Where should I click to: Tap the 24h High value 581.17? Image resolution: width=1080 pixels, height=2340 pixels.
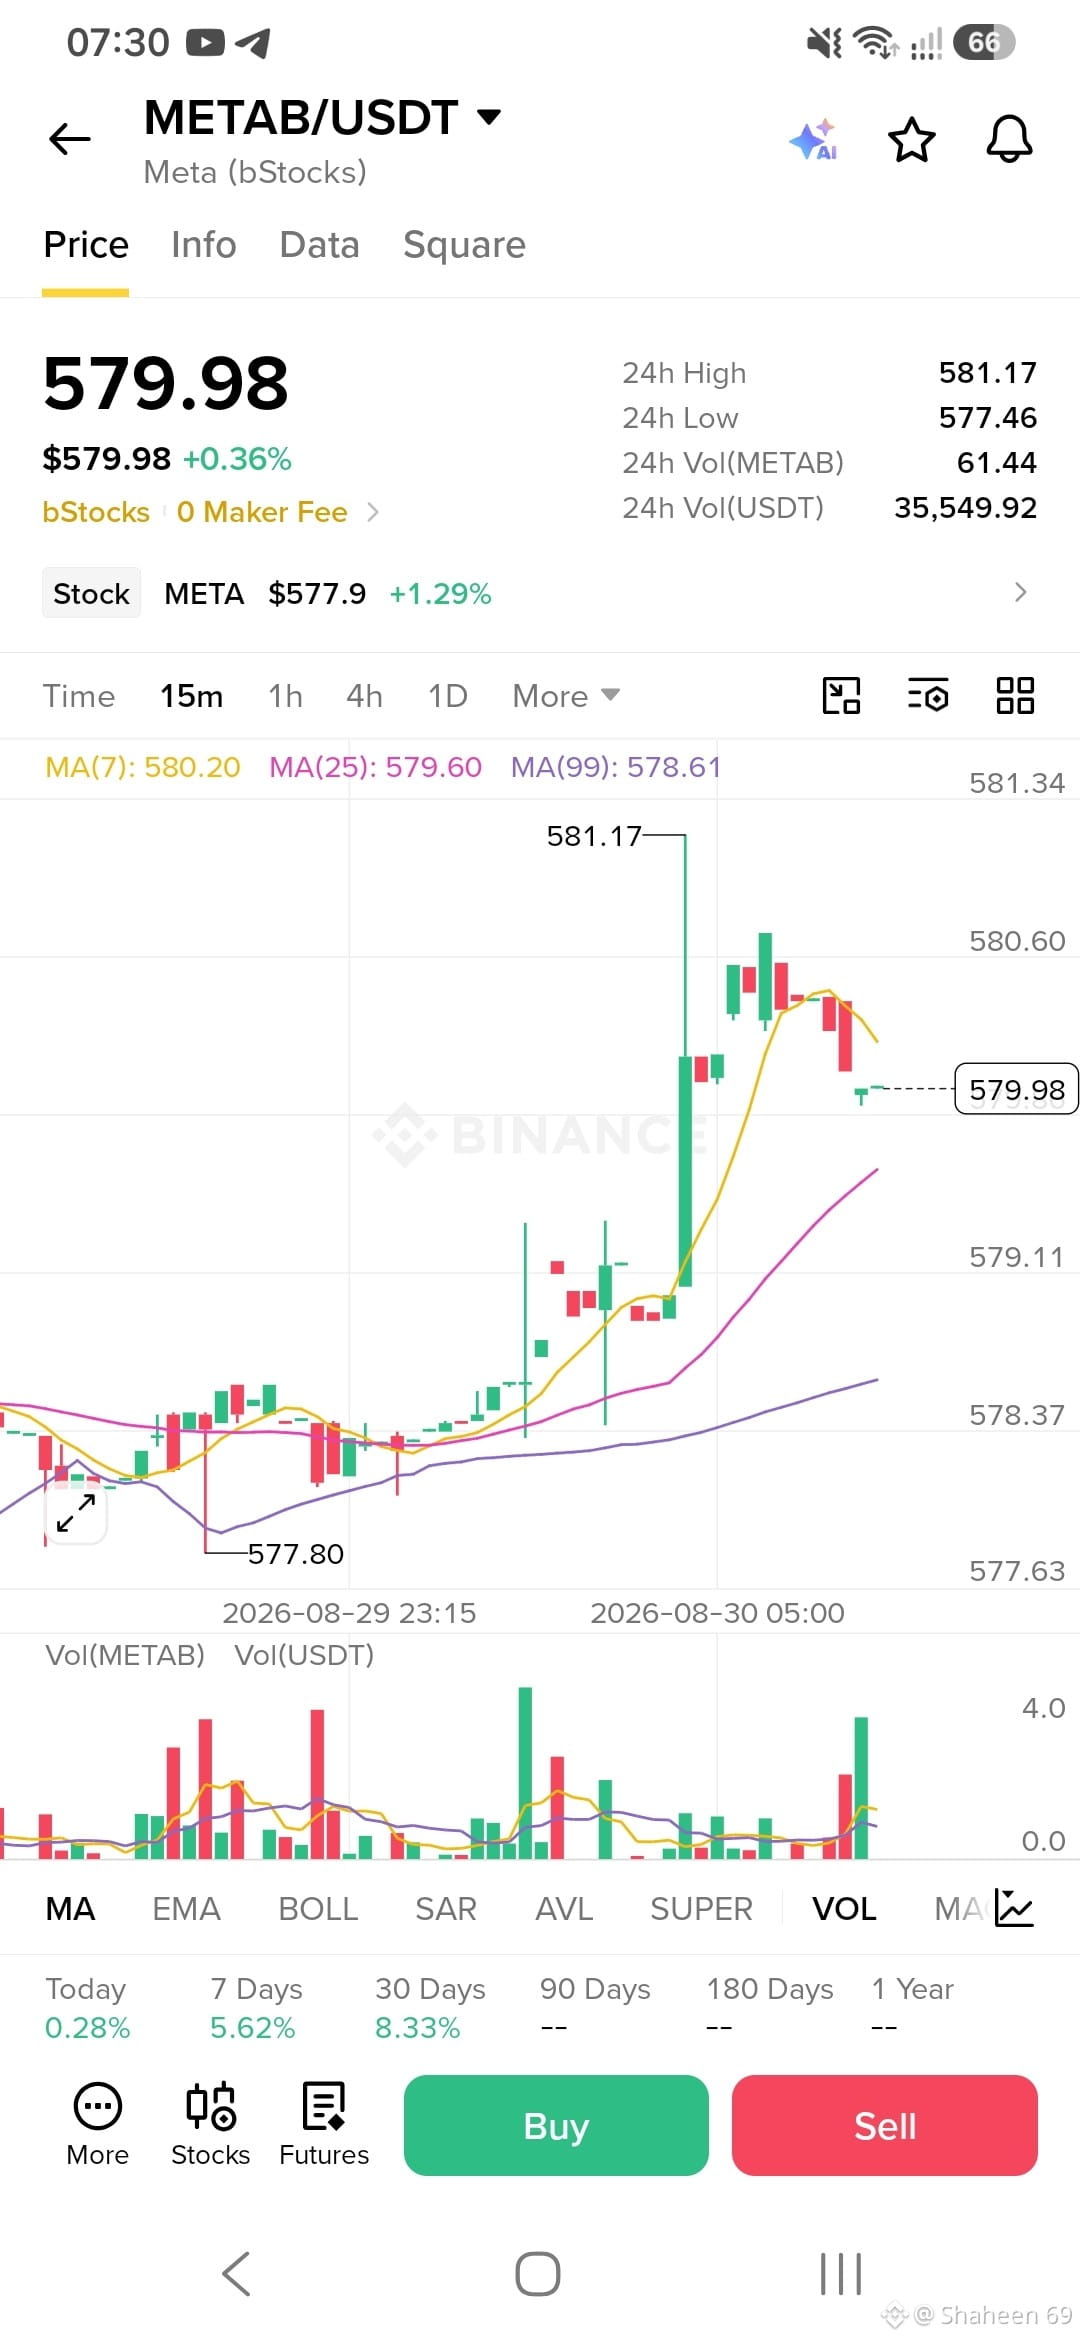click(988, 373)
